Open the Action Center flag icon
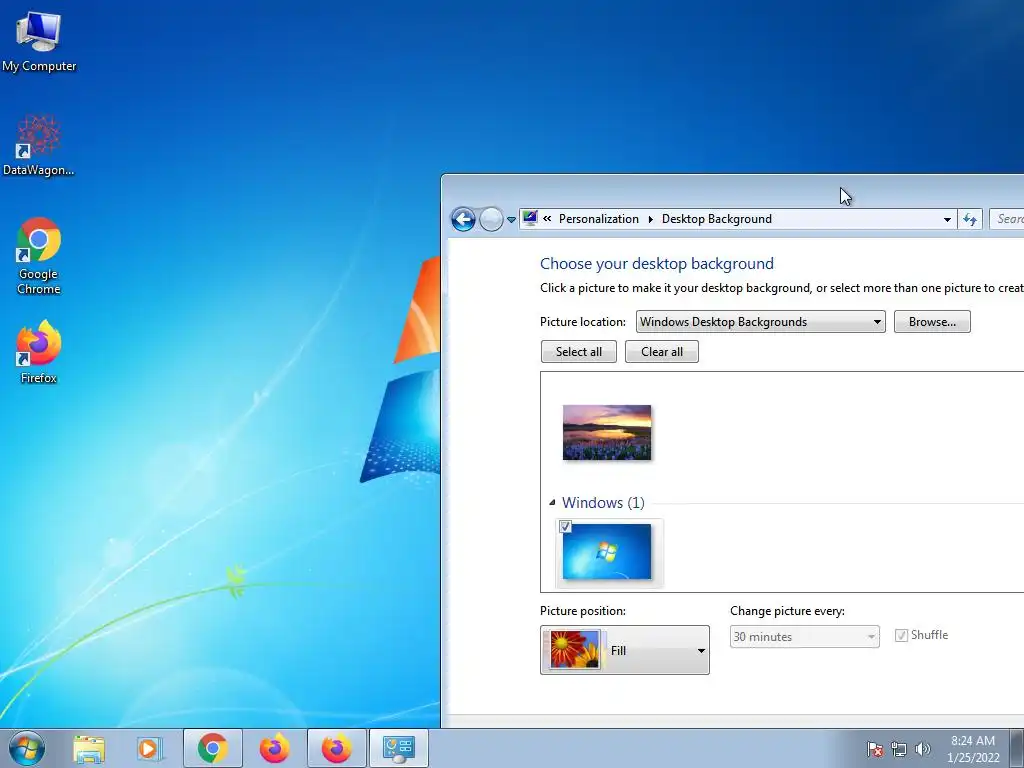The height and width of the screenshot is (768, 1024). tap(874, 749)
